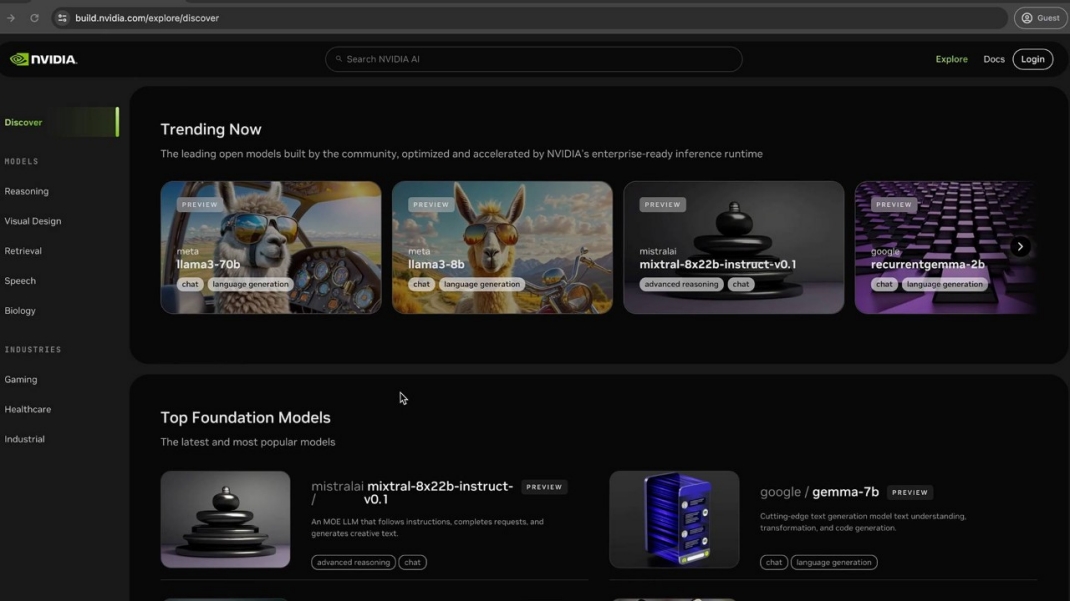Screen dimensions: 1070x601
Task: Open the mixtral-8x22b-instruct-v0.1 trending card
Action: pyautogui.click(x=733, y=247)
